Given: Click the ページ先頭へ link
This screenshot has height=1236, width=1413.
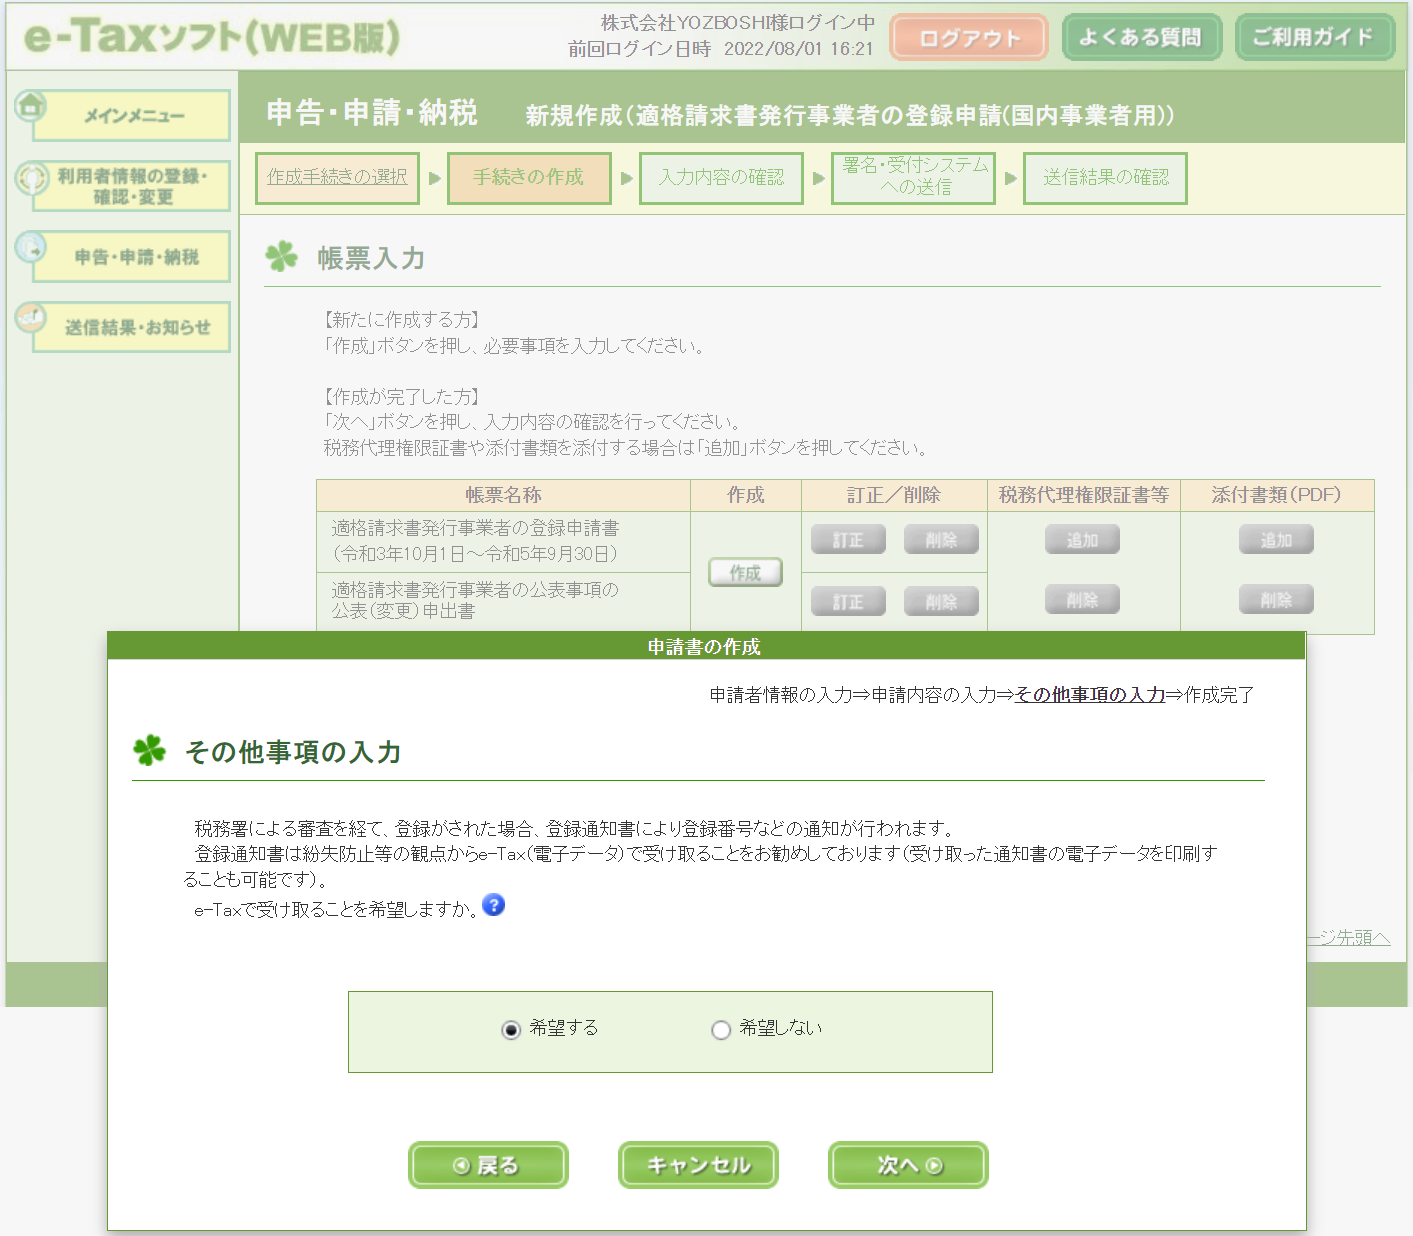Looking at the screenshot, I should pos(1348,938).
